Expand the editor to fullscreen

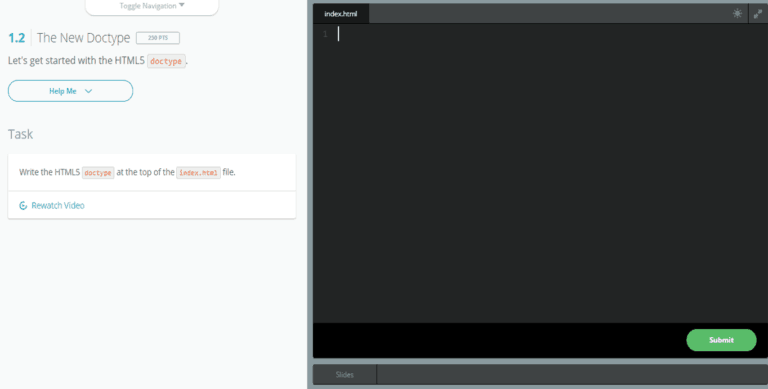(758, 14)
